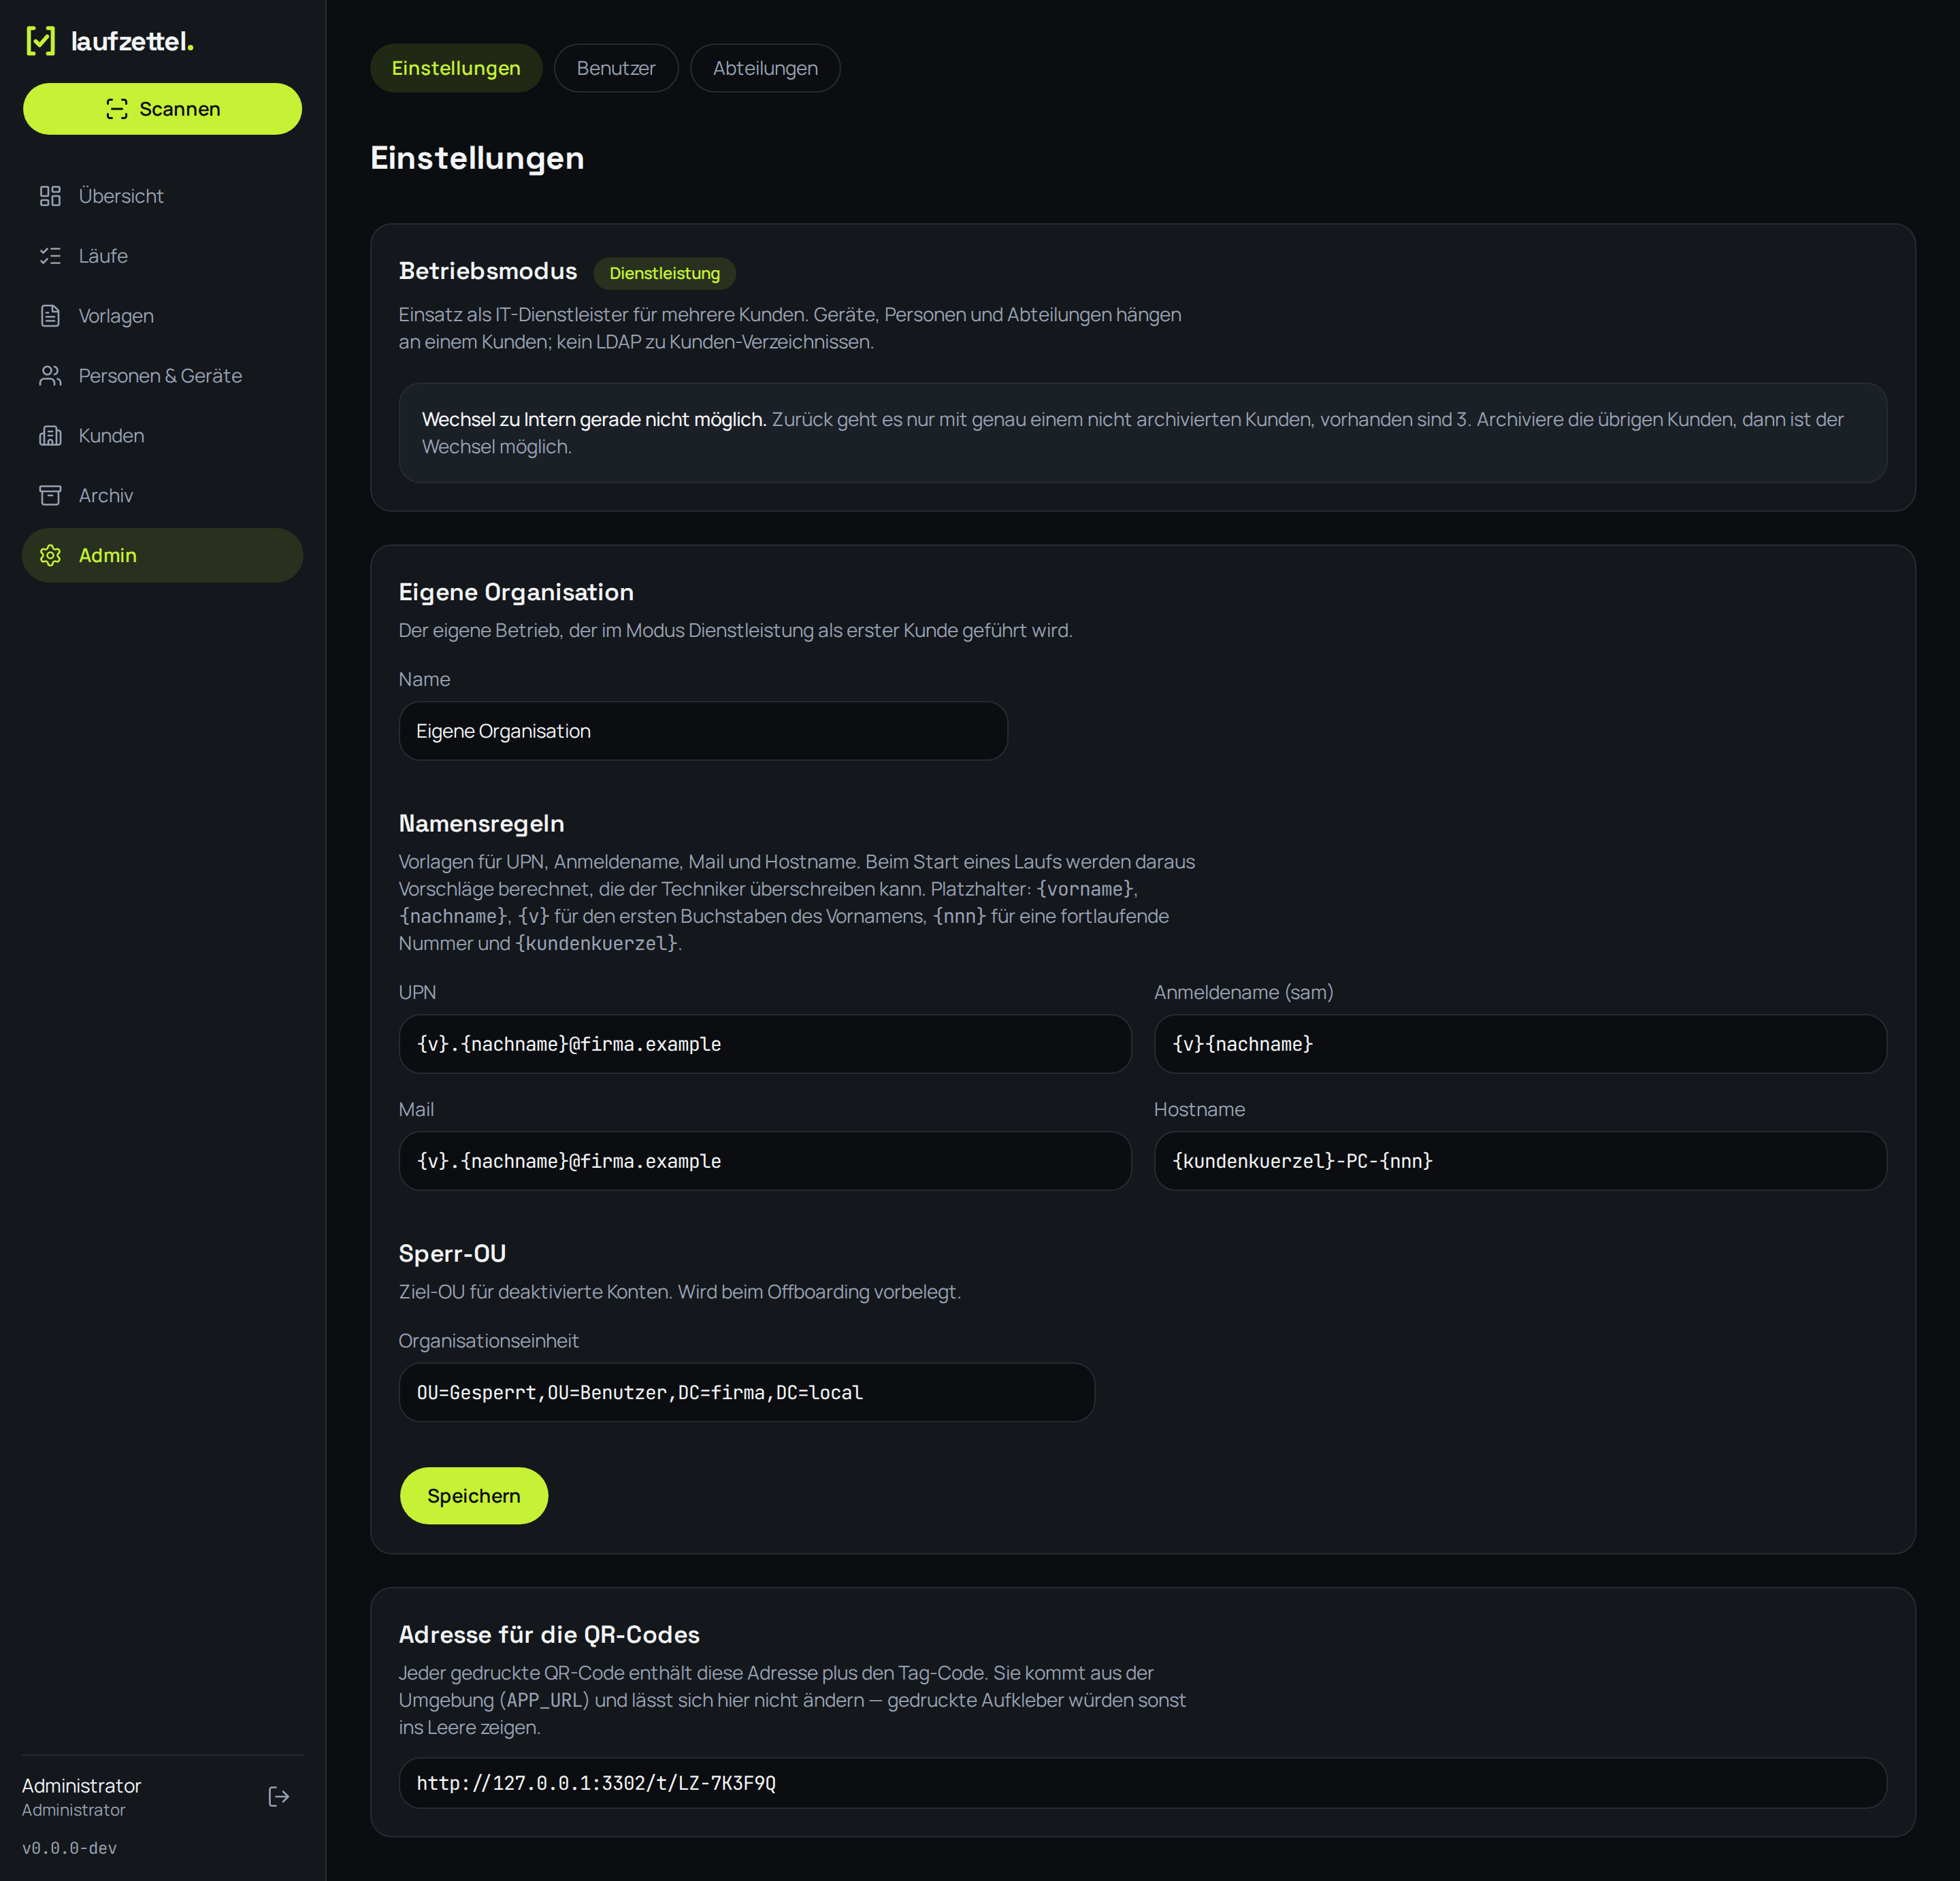Open the Archiv box icon

[50, 496]
